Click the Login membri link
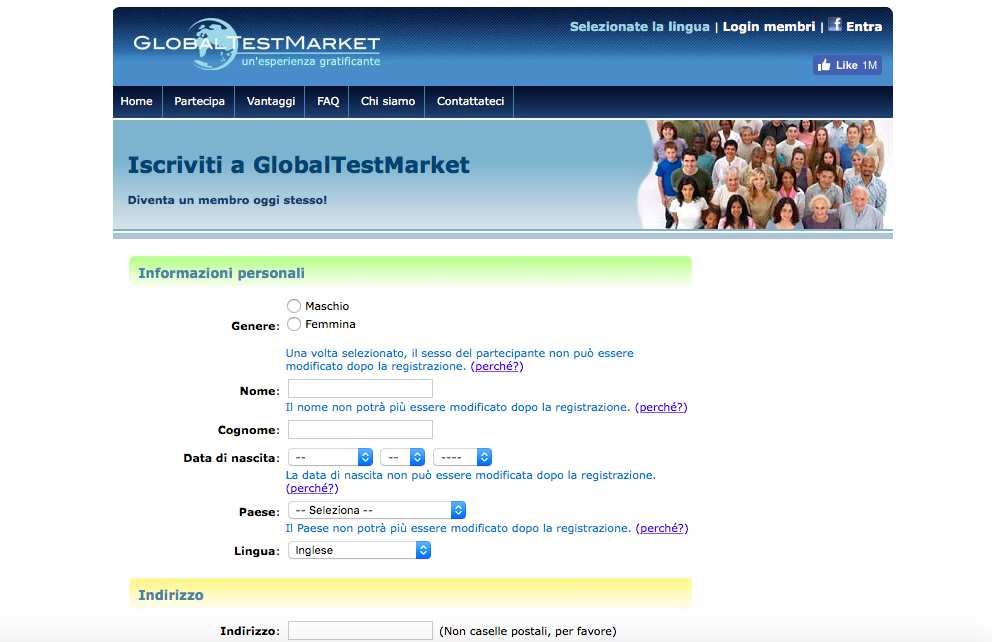This screenshot has height=642, width=992. pos(769,27)
